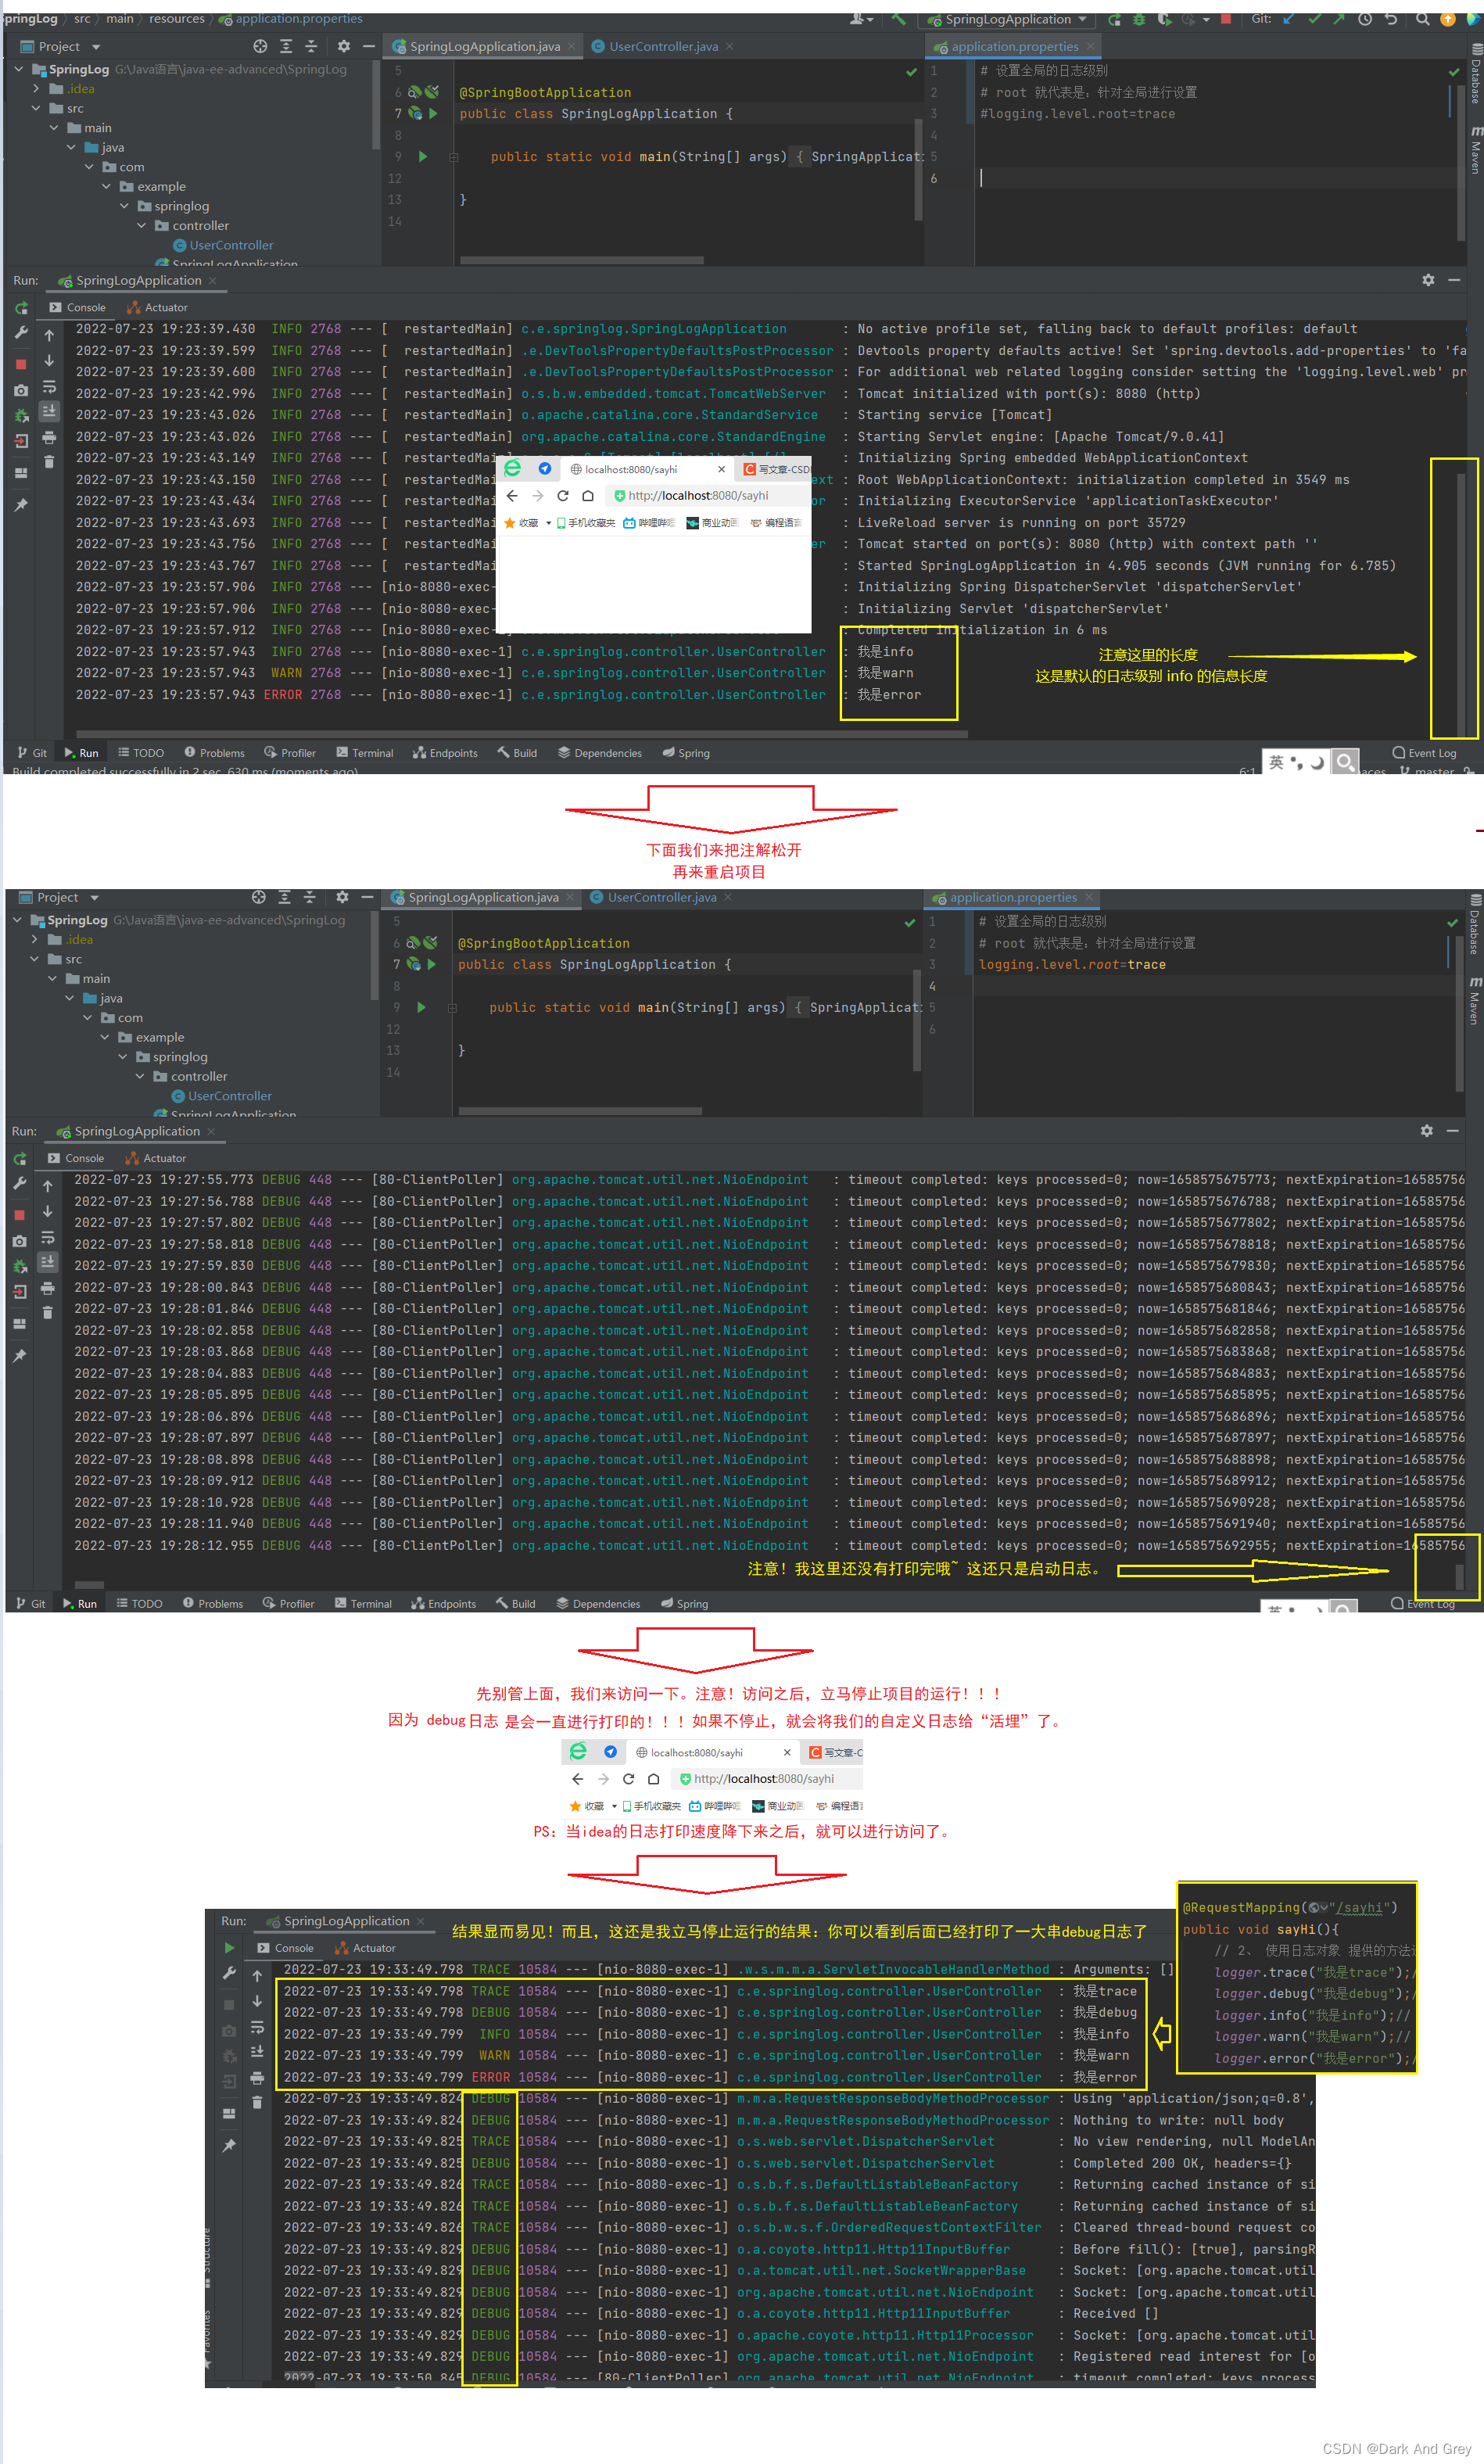The height and width of the screenshot is (2464, 1484).
Task: Click browser back arrow over INFO-log console
Action: [512, 495]
